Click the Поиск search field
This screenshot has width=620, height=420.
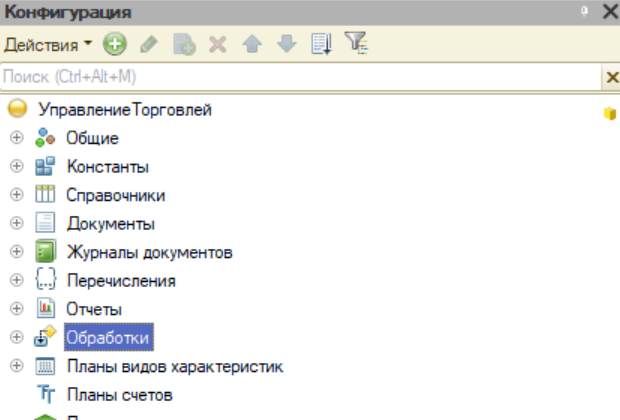point(301,77)
